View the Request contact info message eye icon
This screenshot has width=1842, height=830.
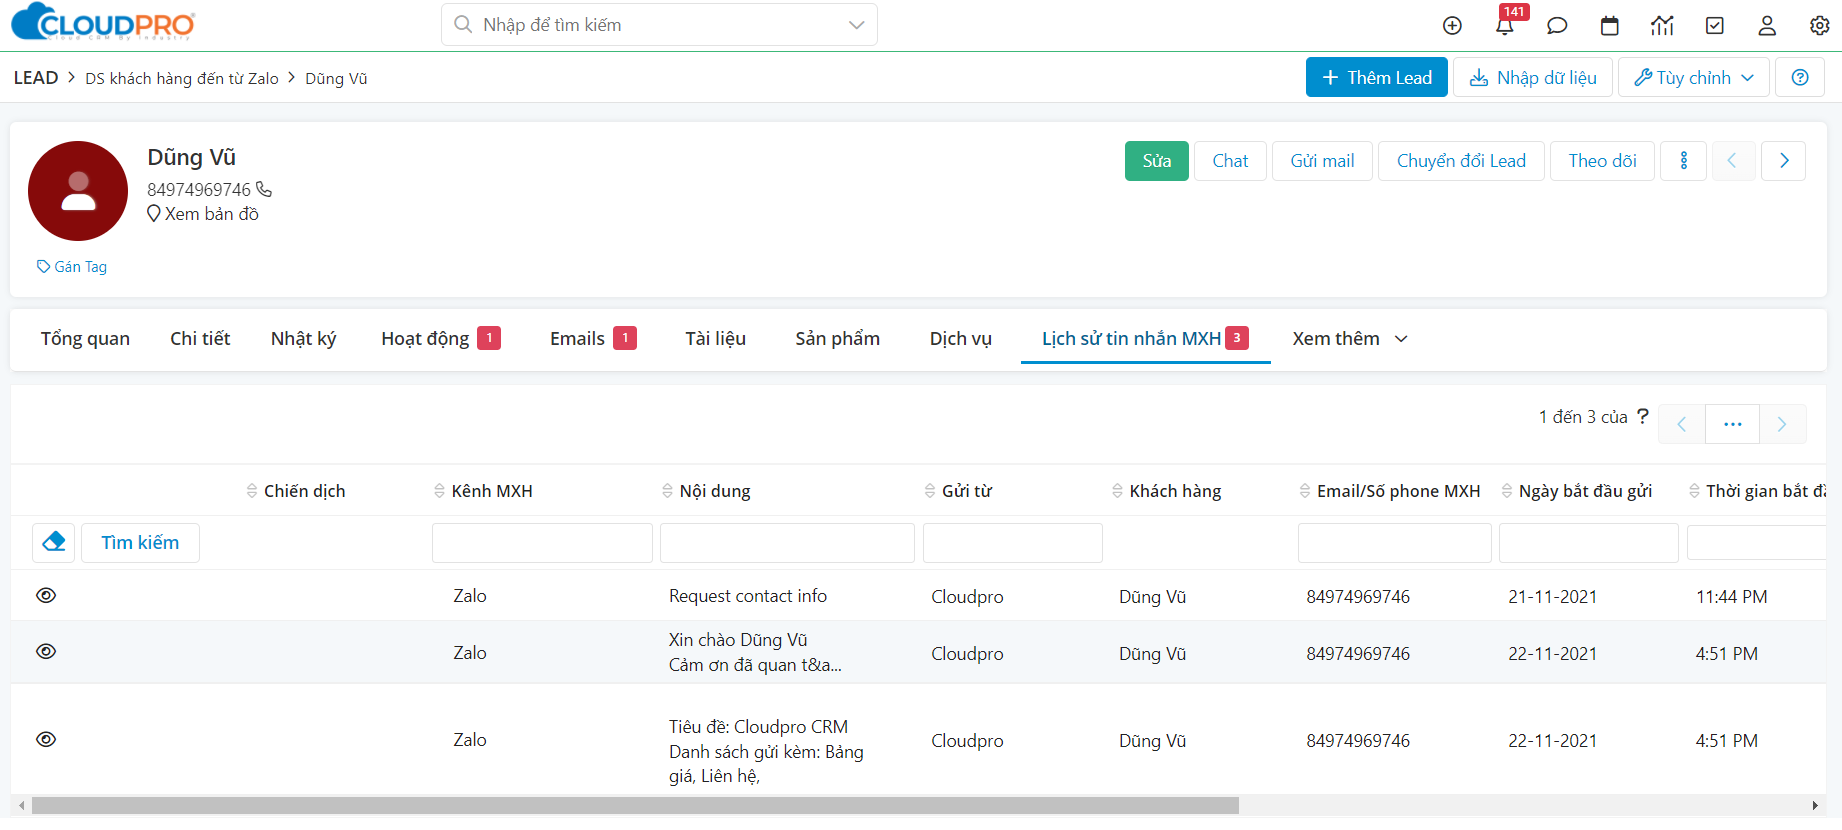(x=46, y=595)
